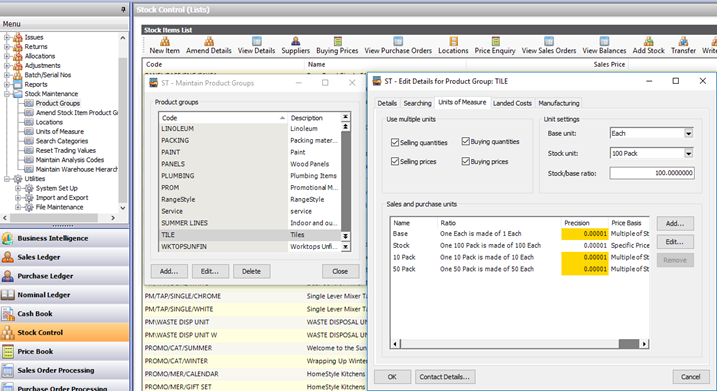Viewport: 717px width, 391px height.
Task: Cancel the Edit Details dialog
Action: pyautogui.click(x=690, y=377)
